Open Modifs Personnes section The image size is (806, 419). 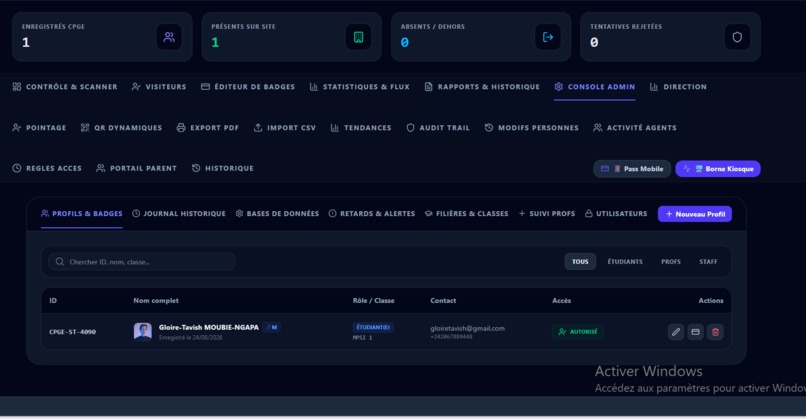tap(532, 127)
